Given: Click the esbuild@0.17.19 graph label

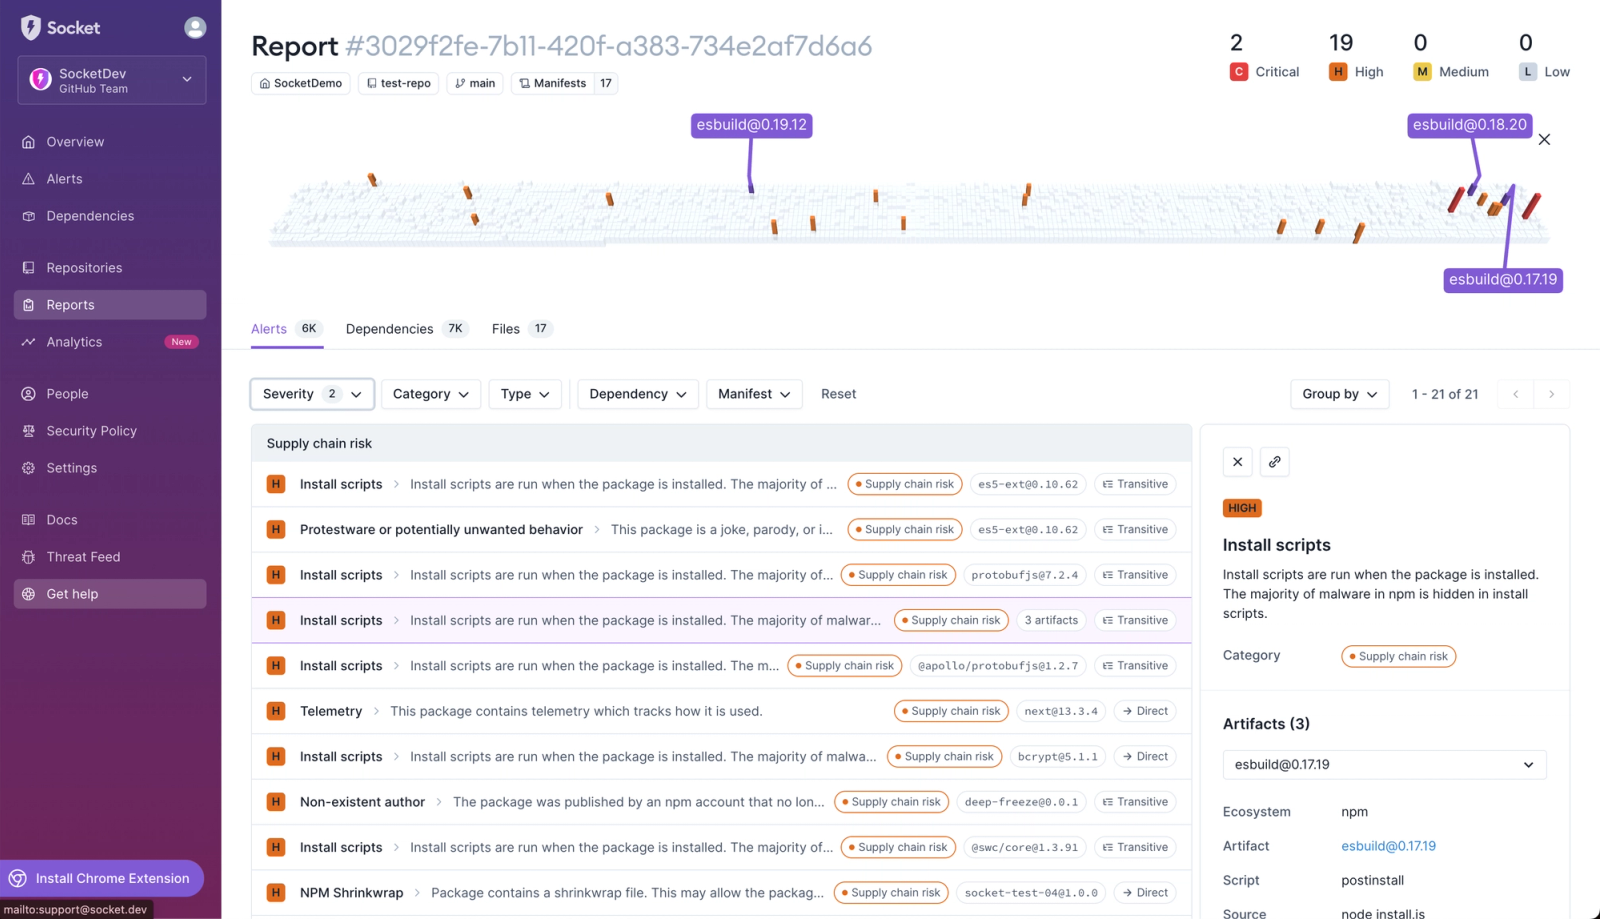Looking at the screenshot, I should 1503,280.
